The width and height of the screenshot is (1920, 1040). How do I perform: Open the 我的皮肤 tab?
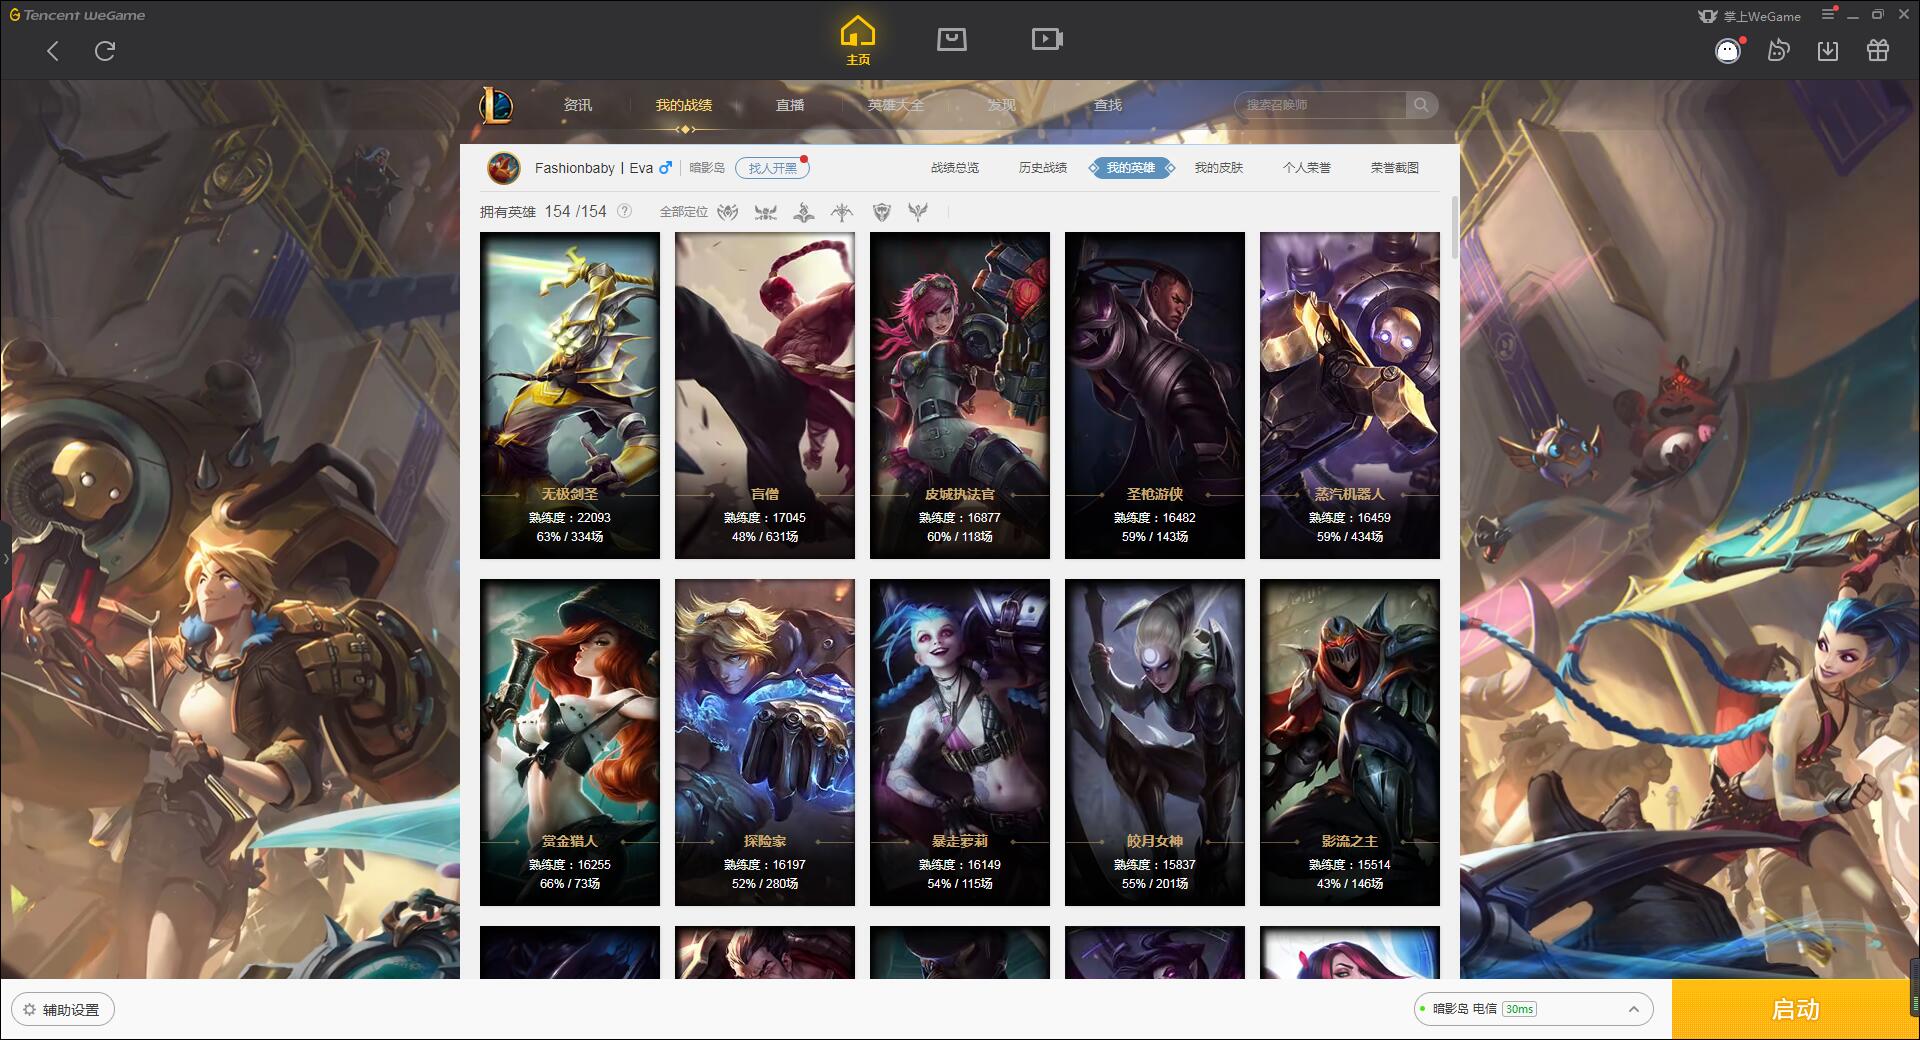tap(1219, 168)
